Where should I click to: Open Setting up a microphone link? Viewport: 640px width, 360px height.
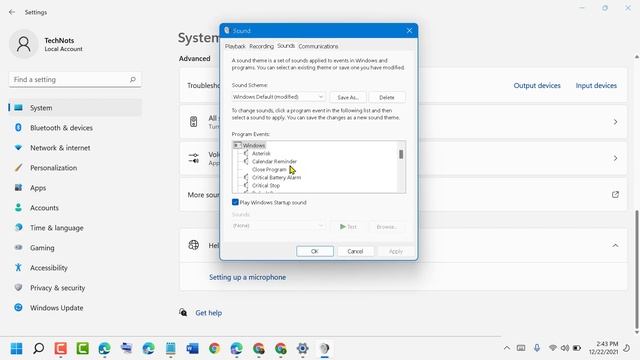pyautogui.click(x=247, y=277)
